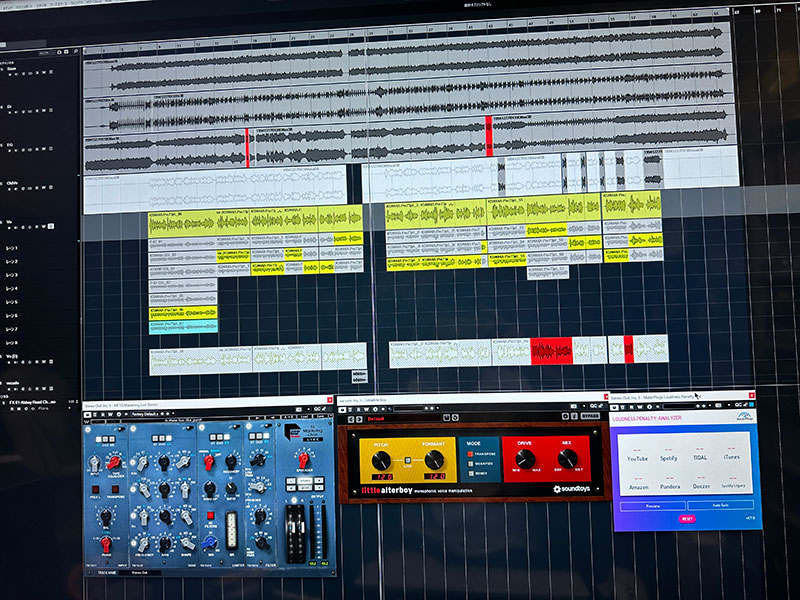The image size is (800, 600).
Task: Click the Drive knob in Little AlterBoy
Action: [524, 459]
